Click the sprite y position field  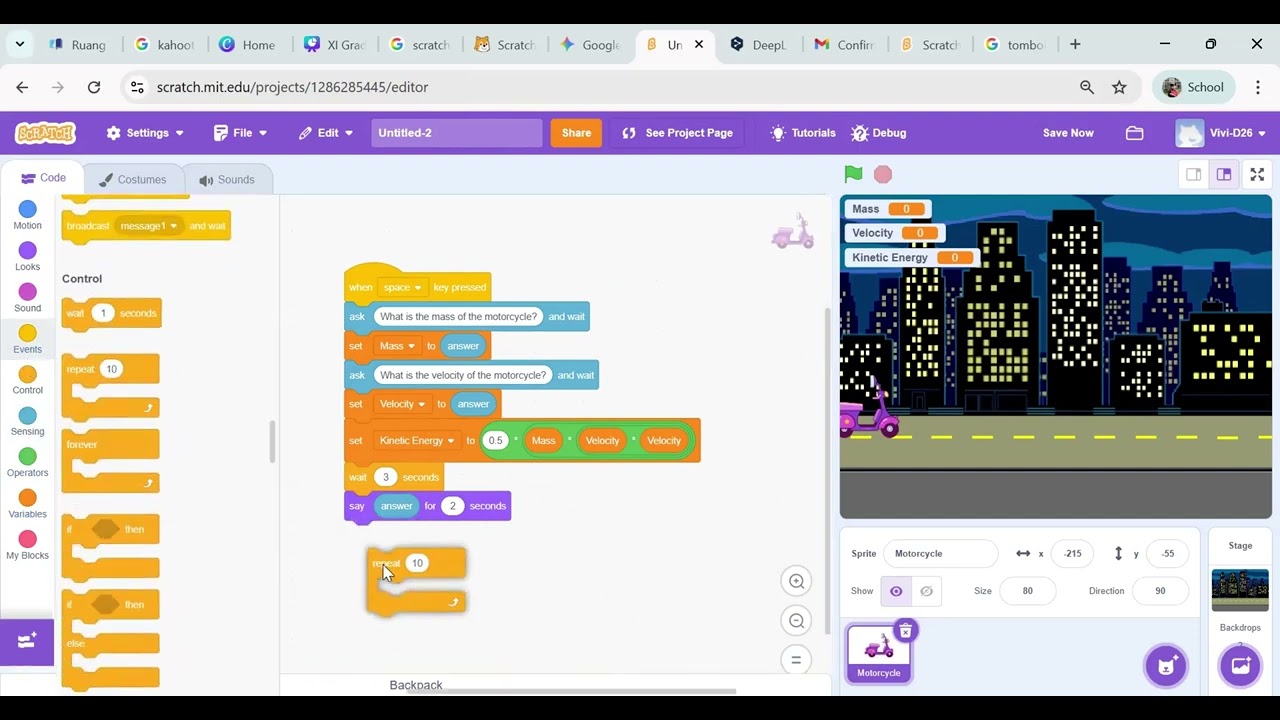pyautogui.click(x=1168, y=554)
